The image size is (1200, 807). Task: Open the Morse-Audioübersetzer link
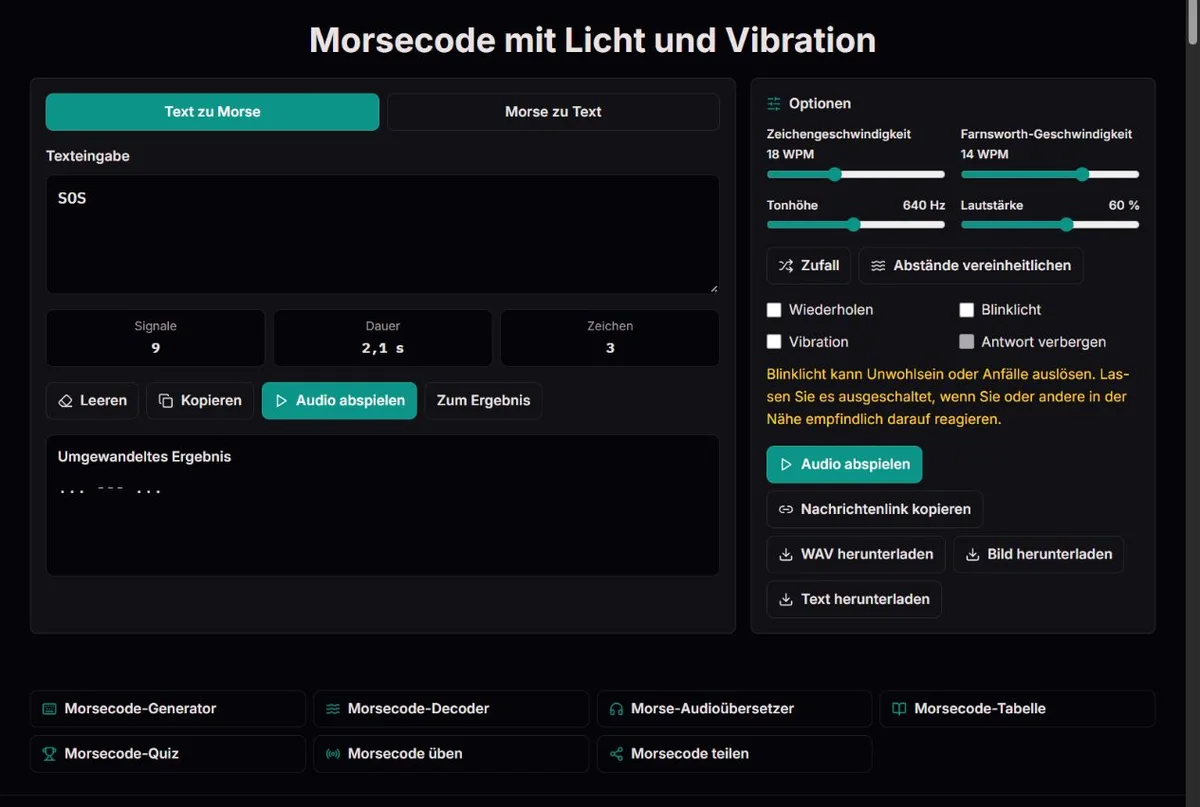(734, 709)
